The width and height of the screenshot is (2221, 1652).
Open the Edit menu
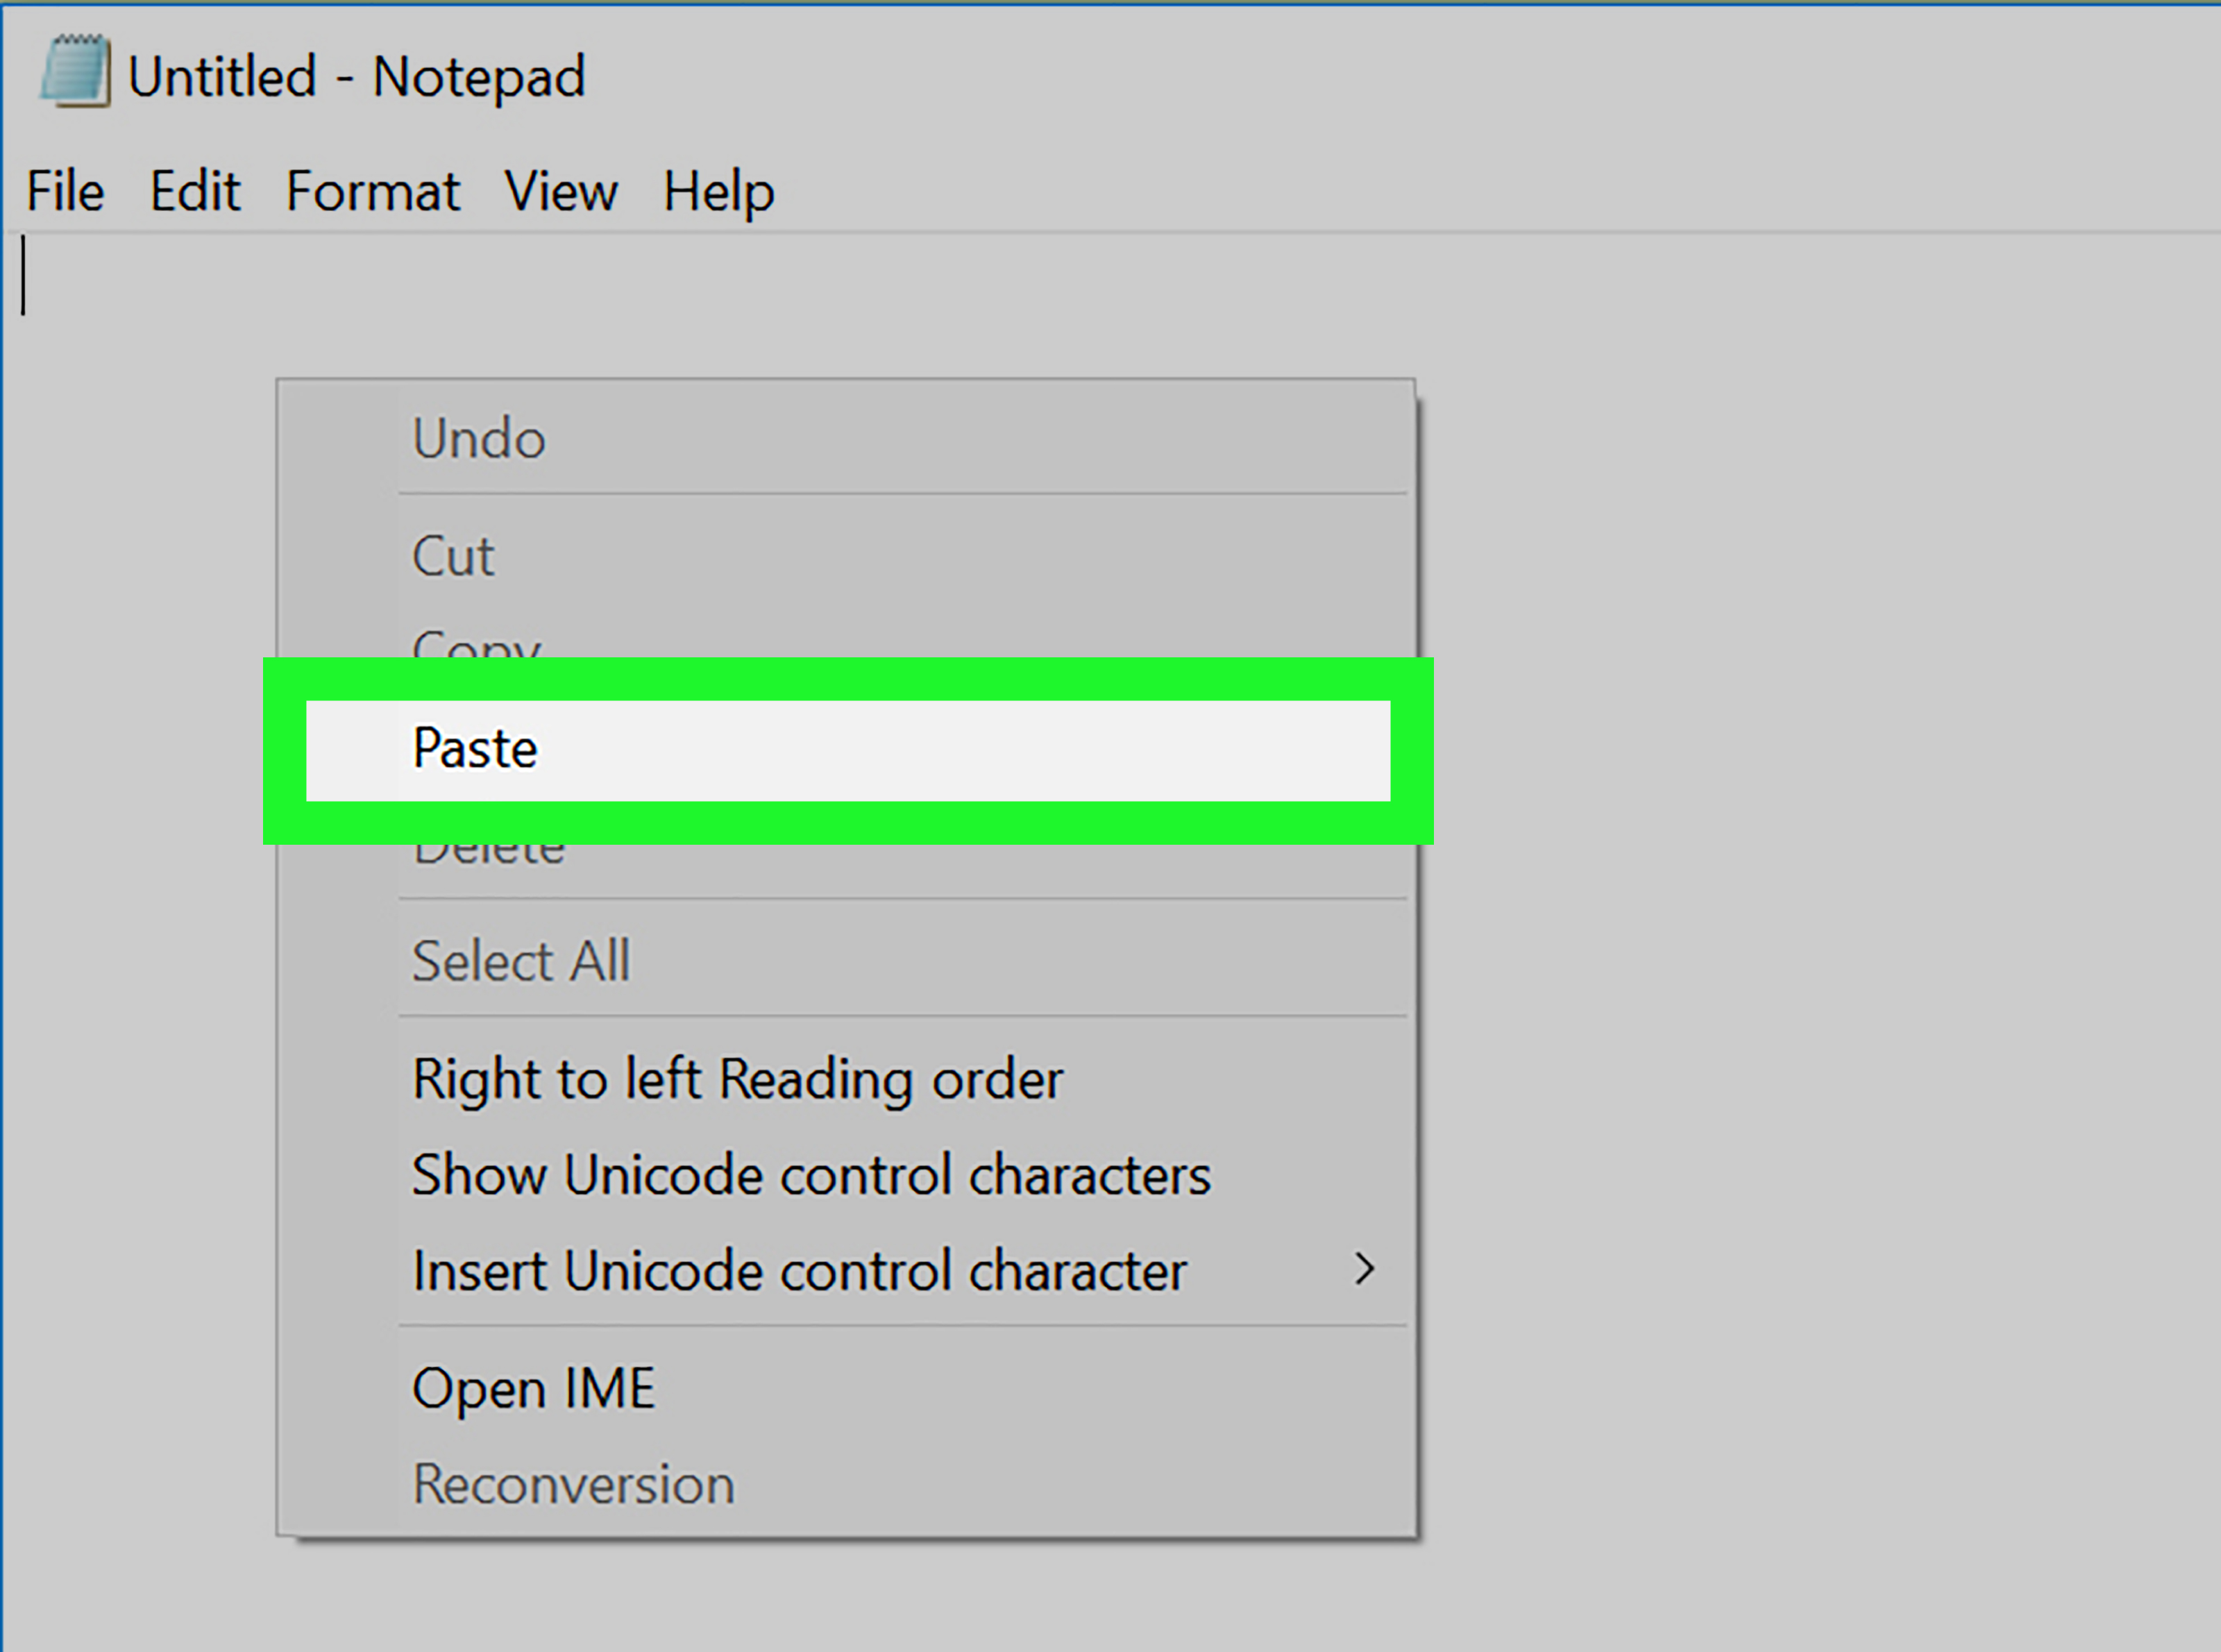coord(195,191)
